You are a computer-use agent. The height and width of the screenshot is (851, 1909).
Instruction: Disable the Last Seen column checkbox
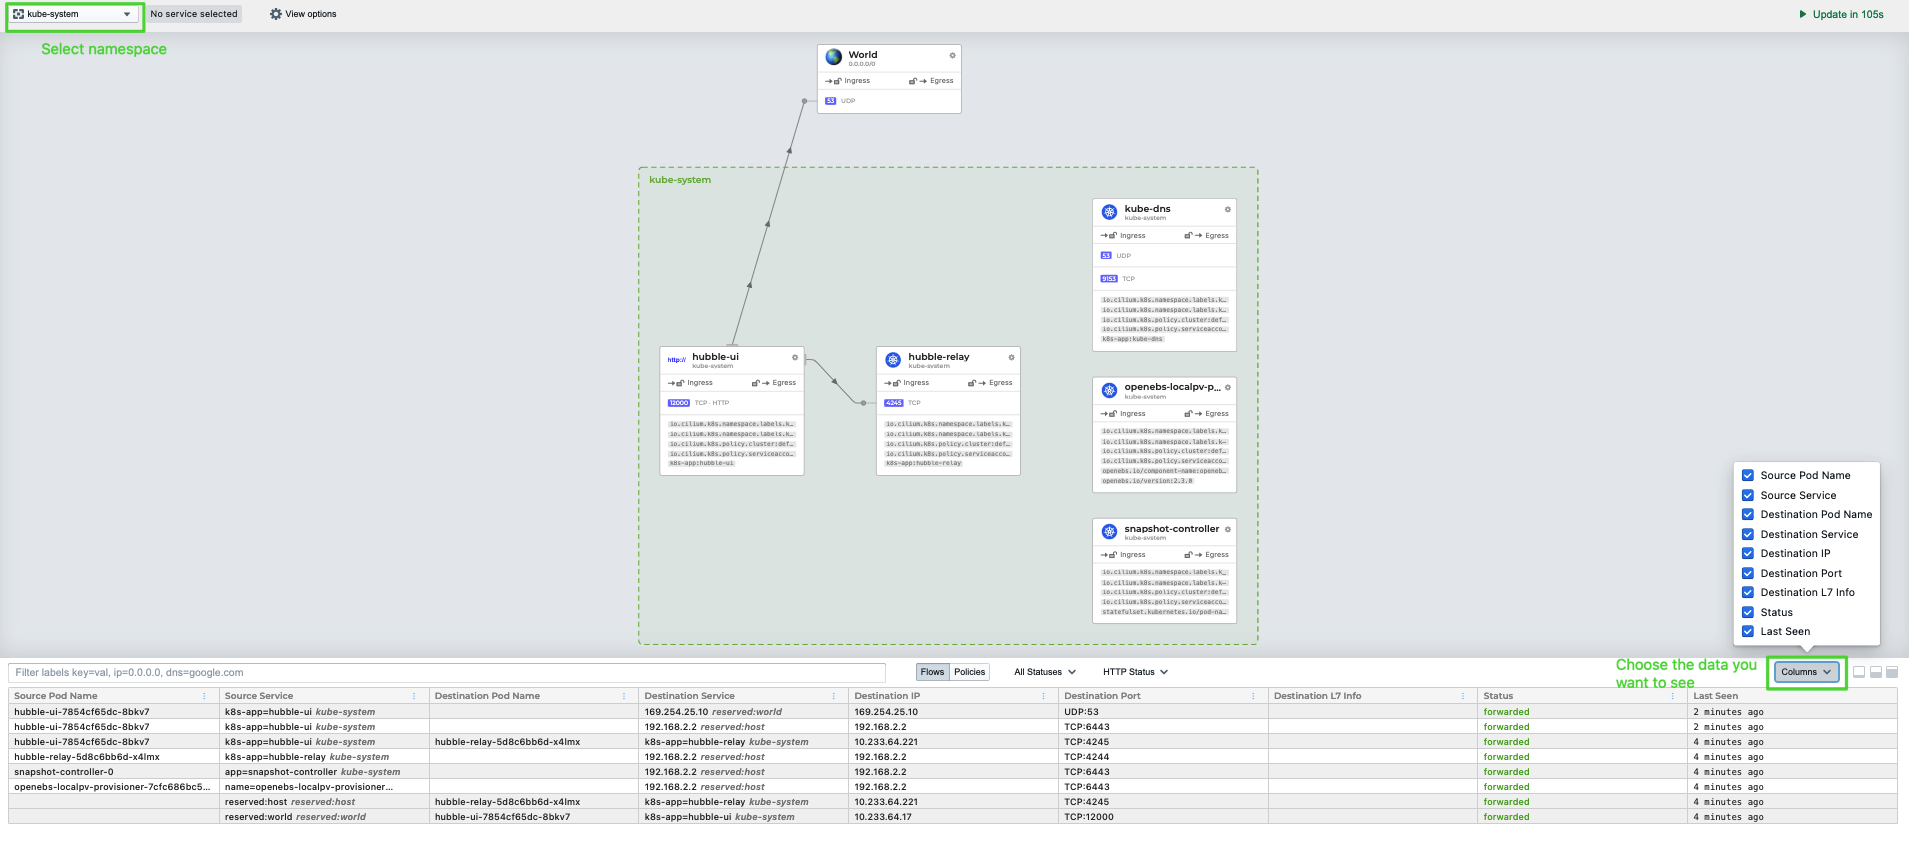[1748, 632]
